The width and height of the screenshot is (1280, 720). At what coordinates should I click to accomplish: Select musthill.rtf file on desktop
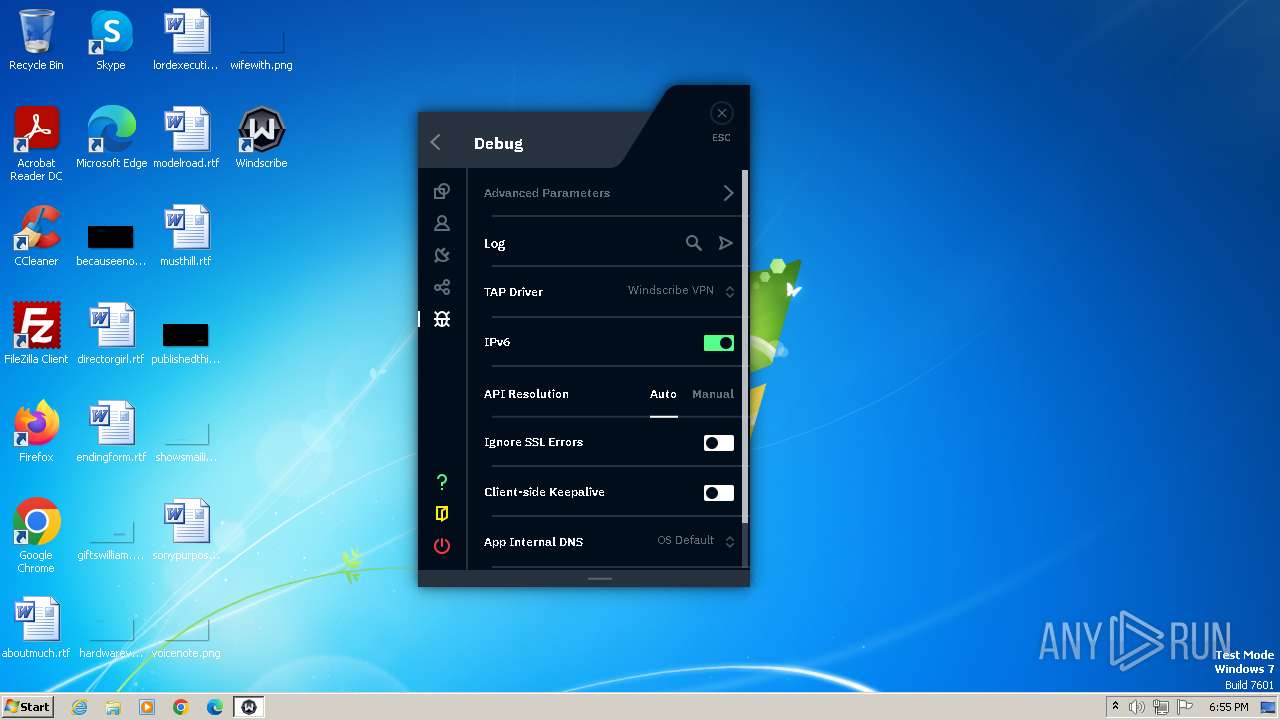tap(186, 236)
